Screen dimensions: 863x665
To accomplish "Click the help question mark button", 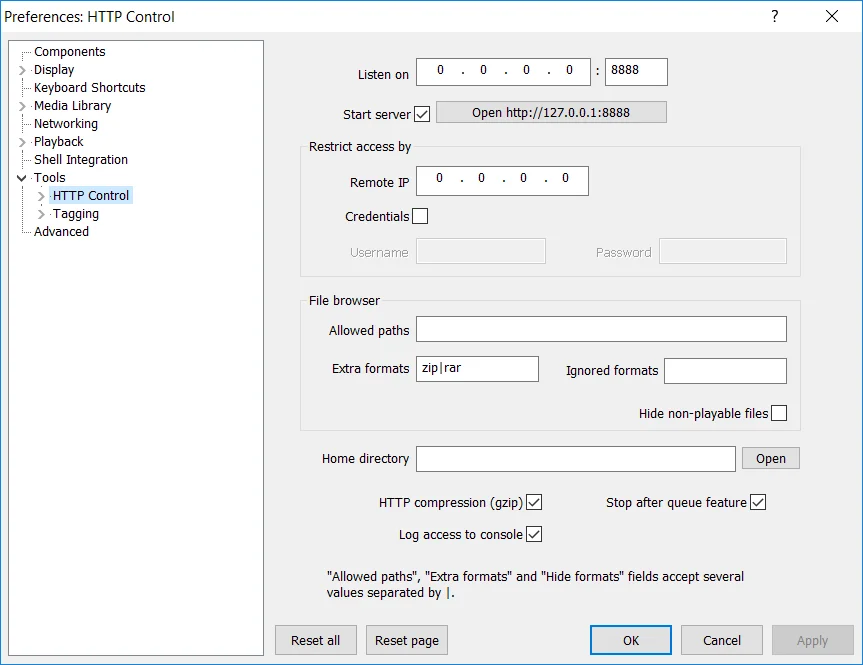I will click(x=774, y=16).
